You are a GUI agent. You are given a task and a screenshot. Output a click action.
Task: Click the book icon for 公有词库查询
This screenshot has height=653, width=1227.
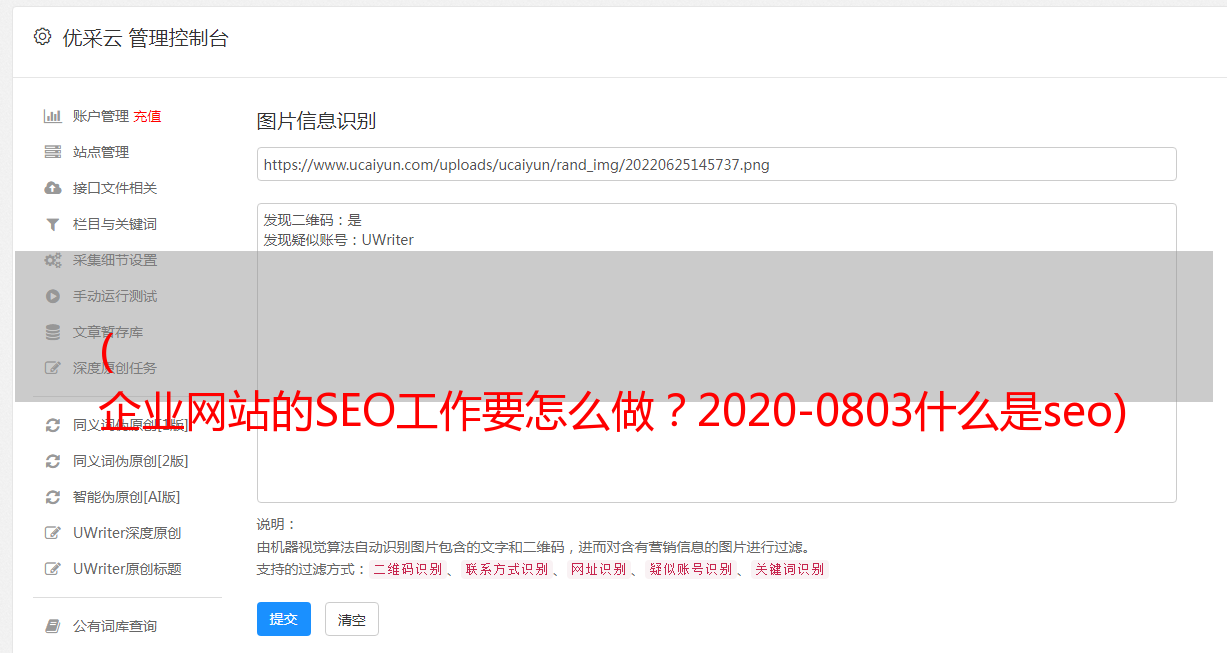click(x=53, y=626)
